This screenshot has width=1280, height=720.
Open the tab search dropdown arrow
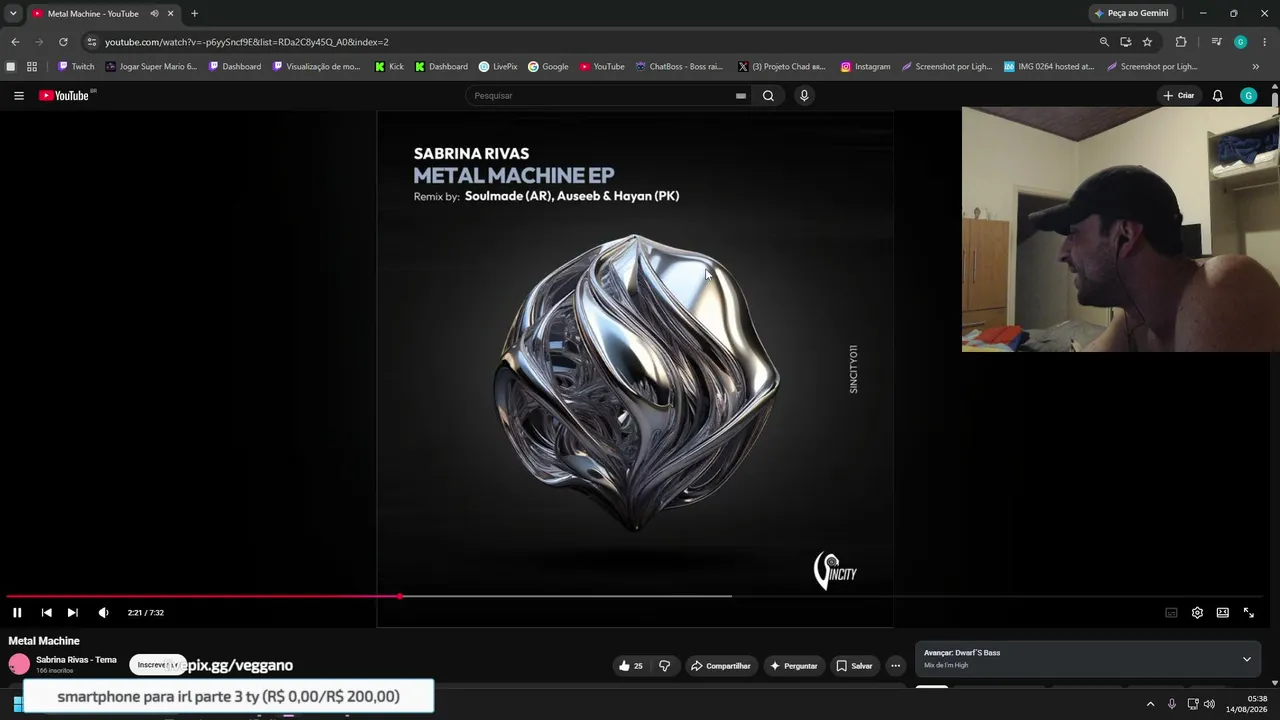(13, 14)
